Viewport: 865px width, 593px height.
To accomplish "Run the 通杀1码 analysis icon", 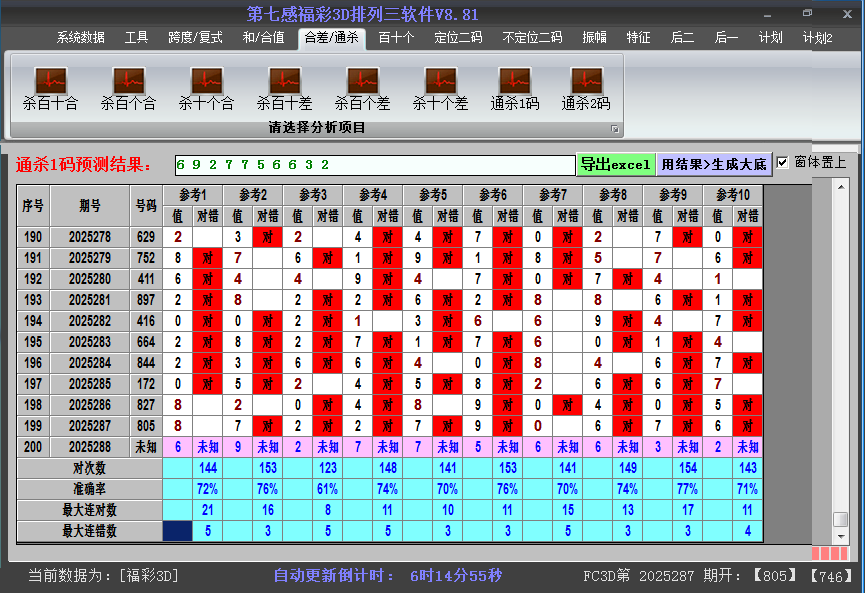I will click(x=514, y=82).
